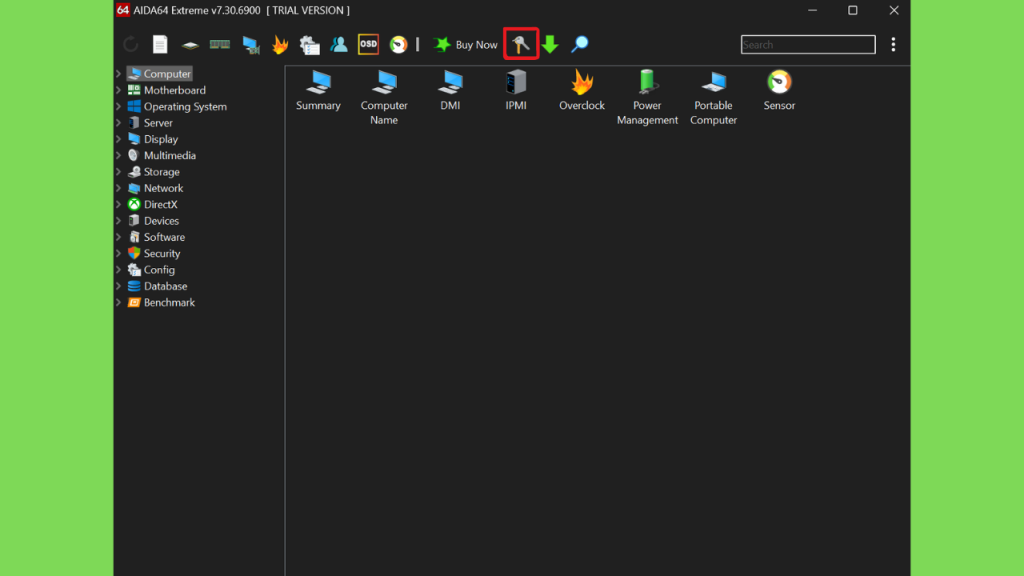Open the Portable Computer page icon
This screenshot has width=1024, height=576.
(x=713, y=97)
